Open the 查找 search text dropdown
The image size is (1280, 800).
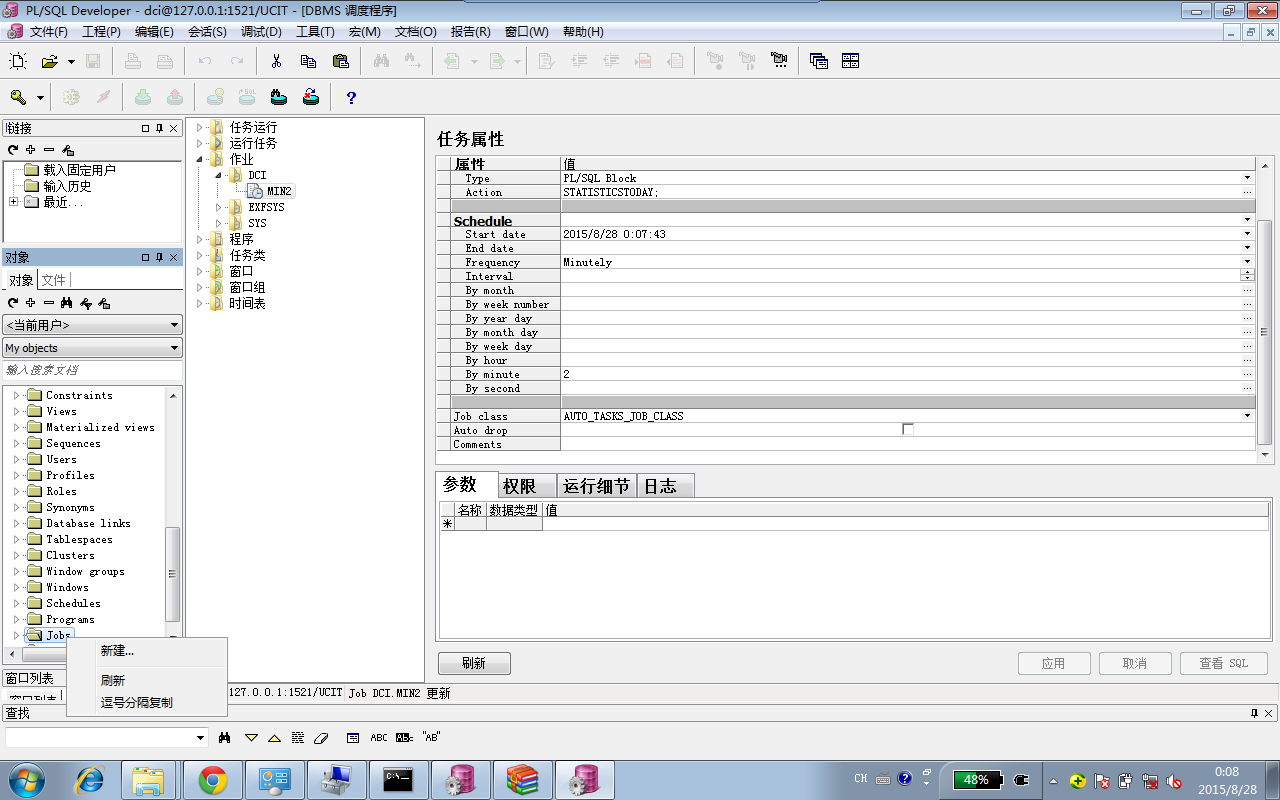click(x=201, y=738)
